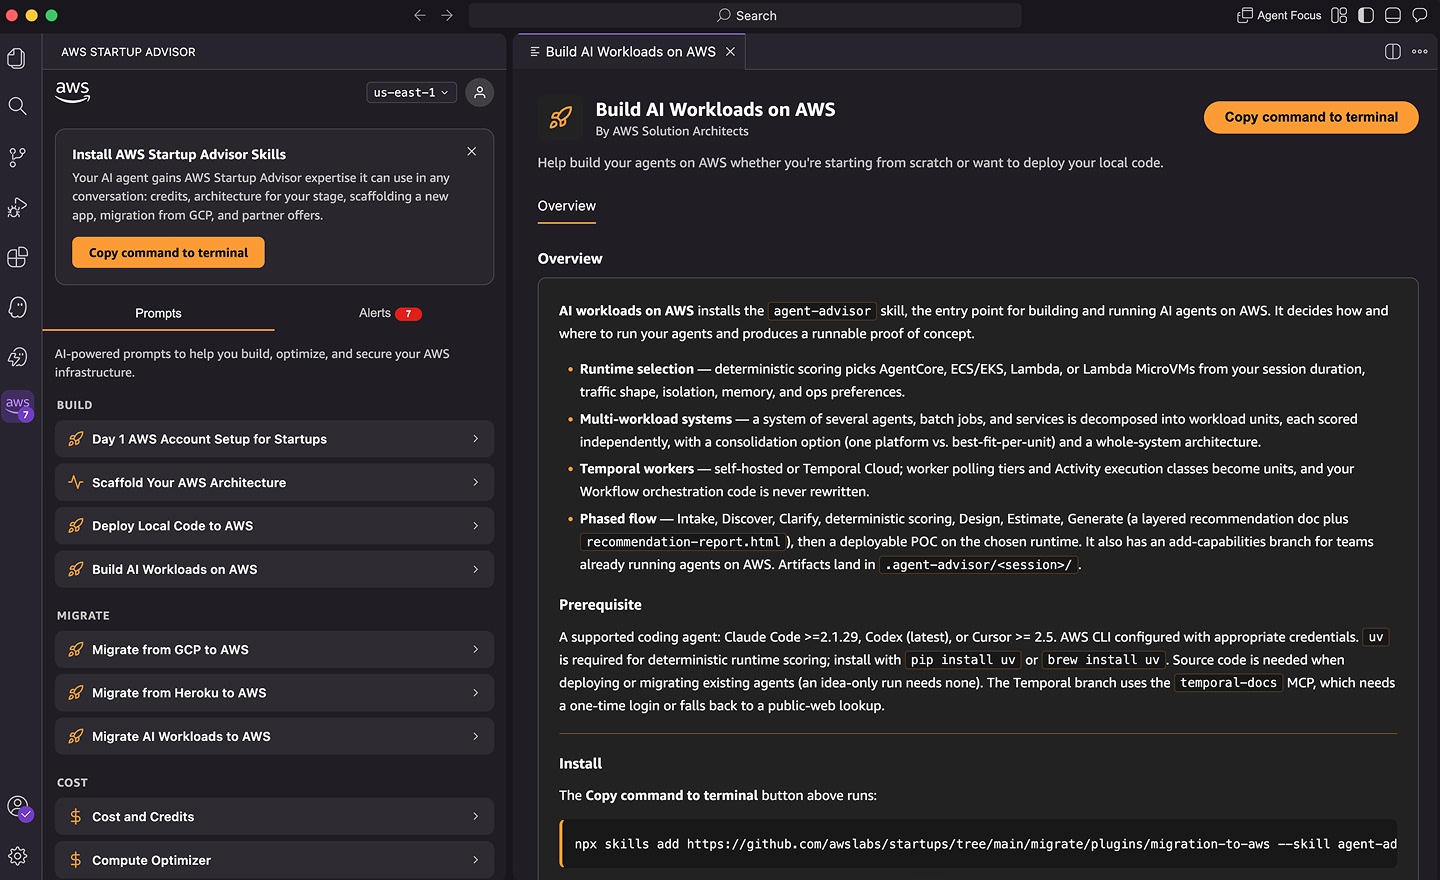Open Accounts icon at sidebar bottom
The height and width of the screenshot is (880, 1440).
click(18, 806)
